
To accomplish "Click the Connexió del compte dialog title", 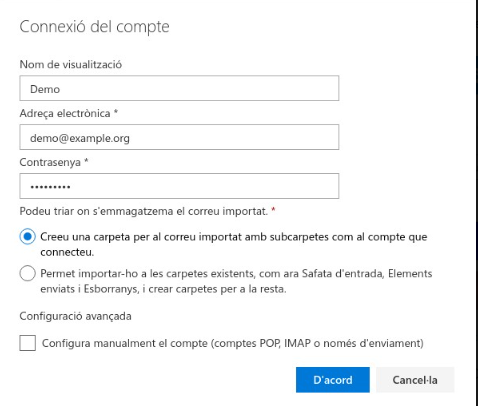I will click(x=94, y=26).
